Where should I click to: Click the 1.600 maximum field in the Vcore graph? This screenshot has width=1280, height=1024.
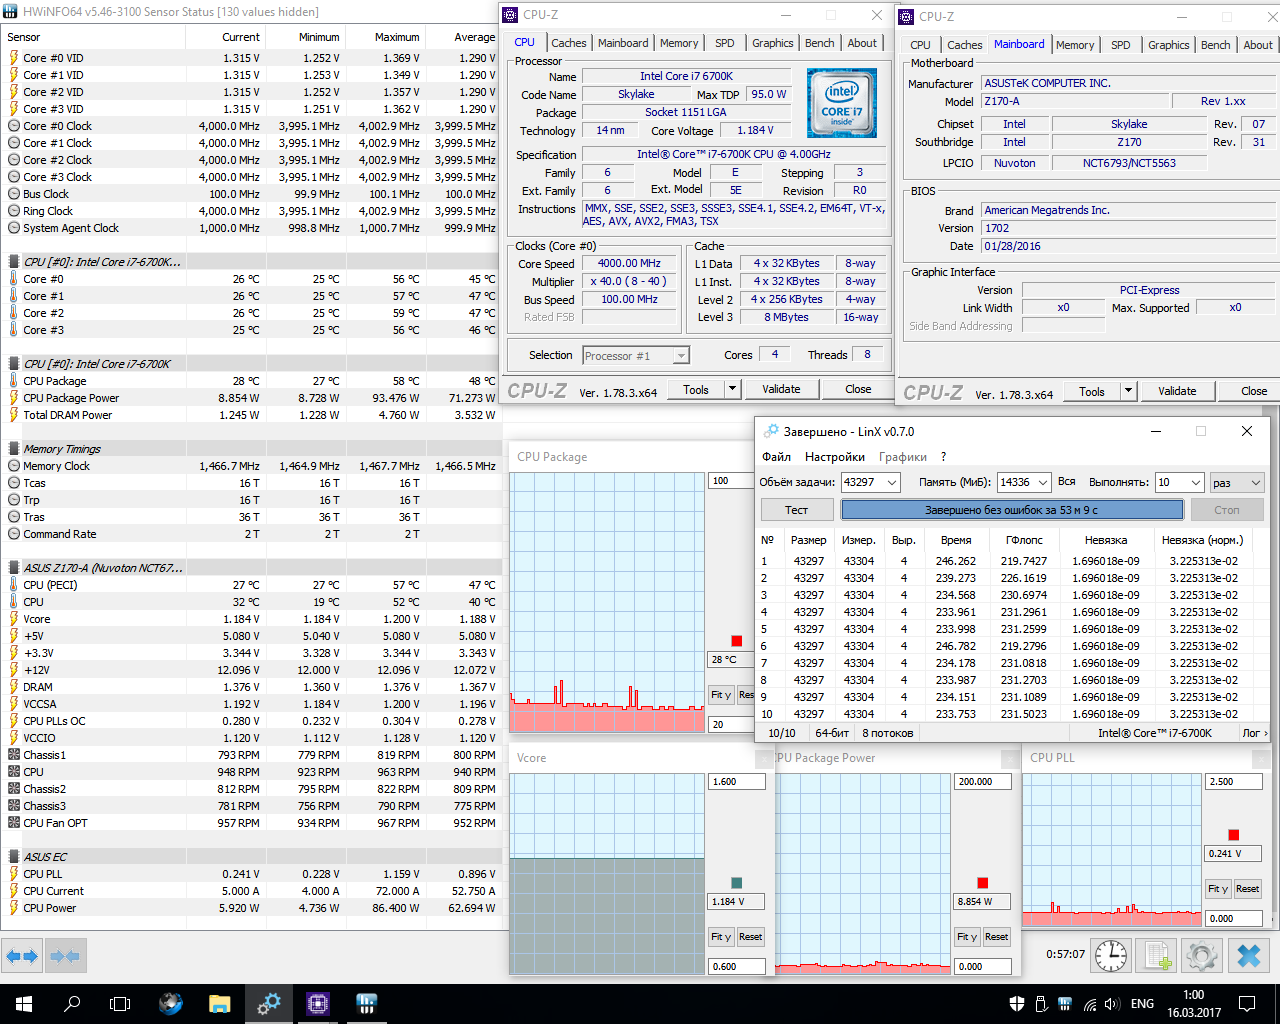[736, 782]
